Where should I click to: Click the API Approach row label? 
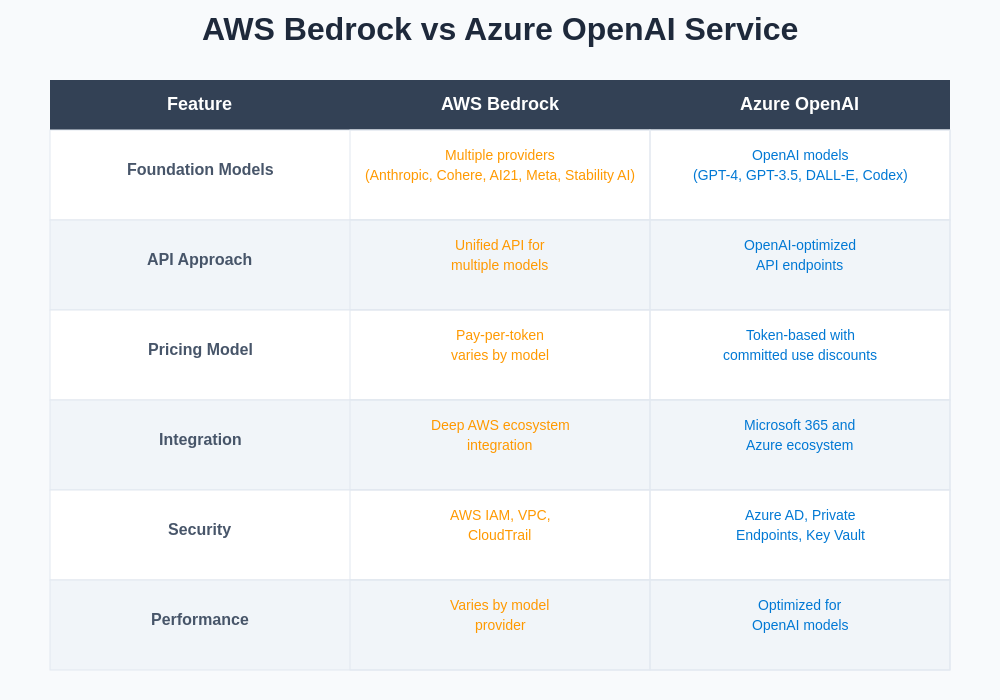tap(200, 260)
